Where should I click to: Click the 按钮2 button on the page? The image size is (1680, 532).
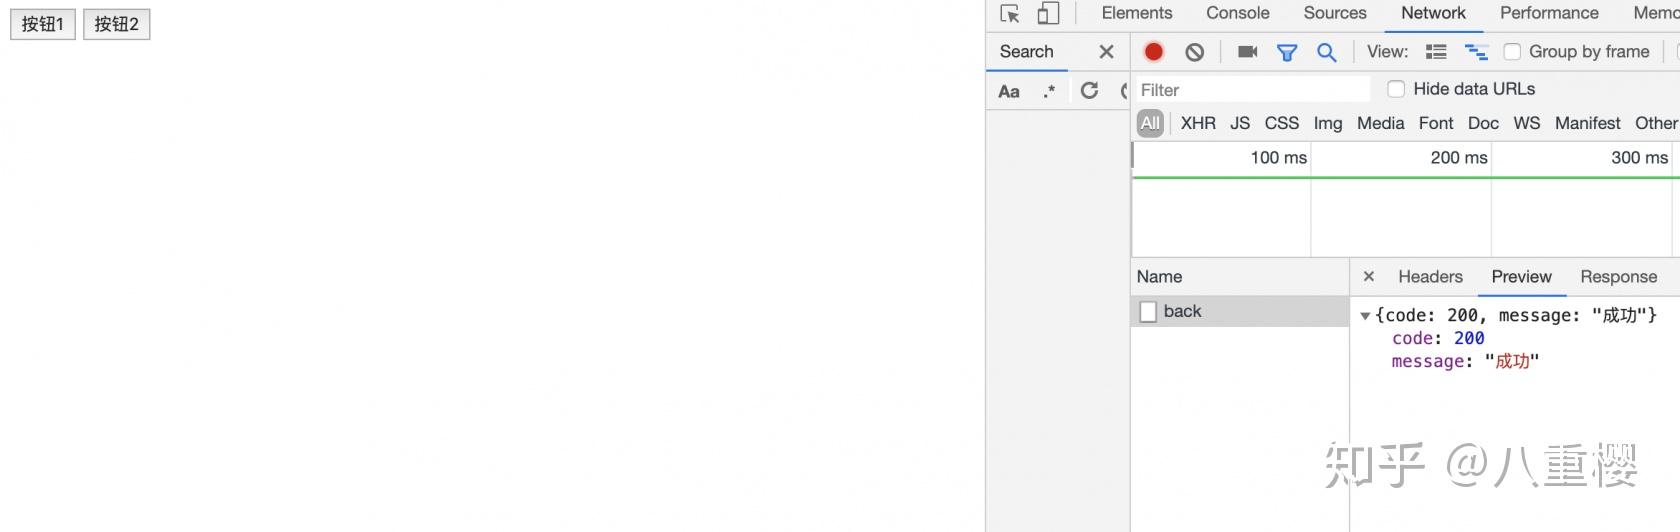[116, 24]
